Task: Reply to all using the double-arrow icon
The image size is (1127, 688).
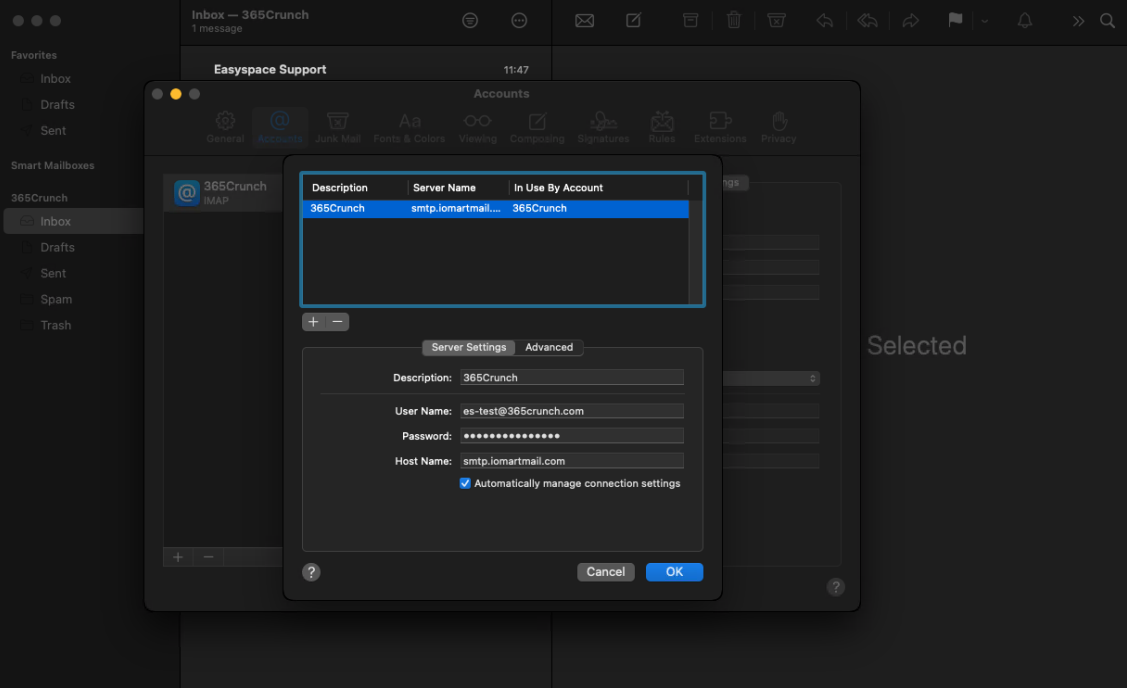Action: 868,21
